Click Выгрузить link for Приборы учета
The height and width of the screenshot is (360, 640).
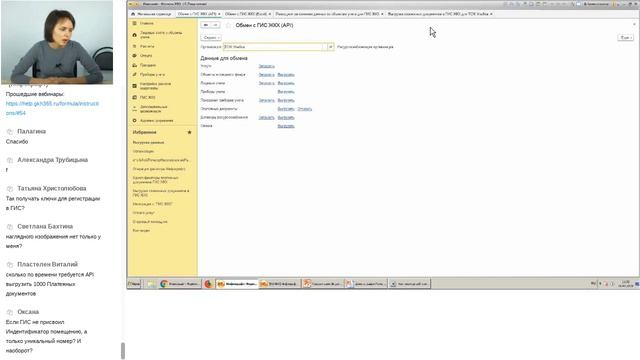286,92
